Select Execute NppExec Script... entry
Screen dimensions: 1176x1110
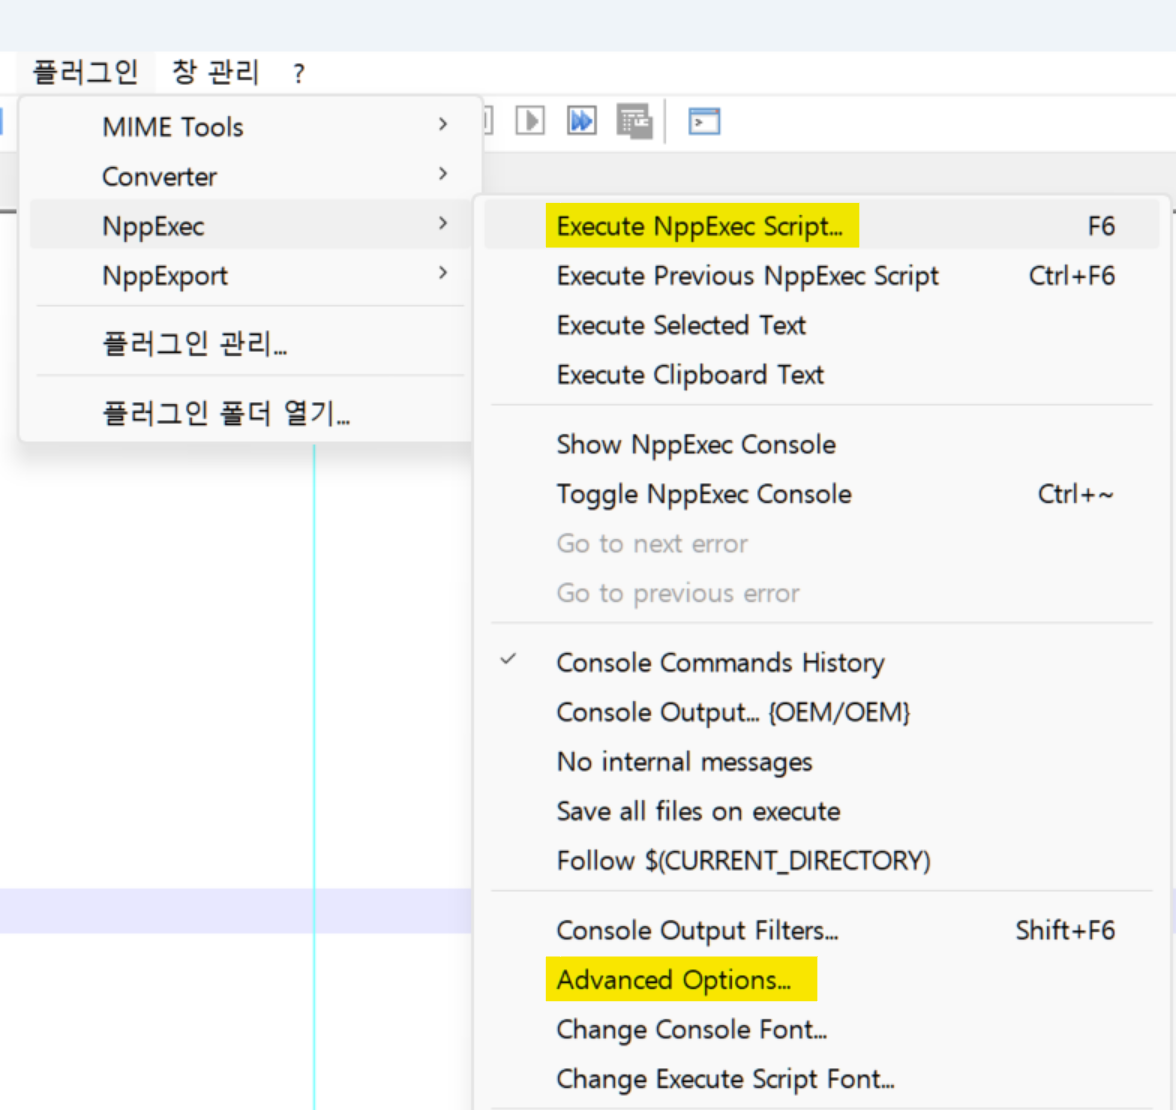pyautogui.click(x=822, y=226)
